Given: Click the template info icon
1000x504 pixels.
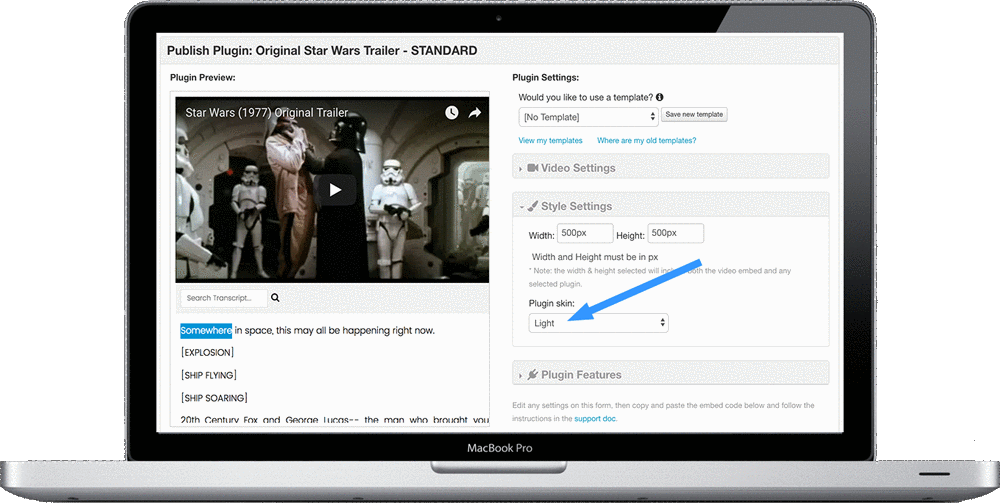Looking at the screenshot, I should [x=659, y=98].
